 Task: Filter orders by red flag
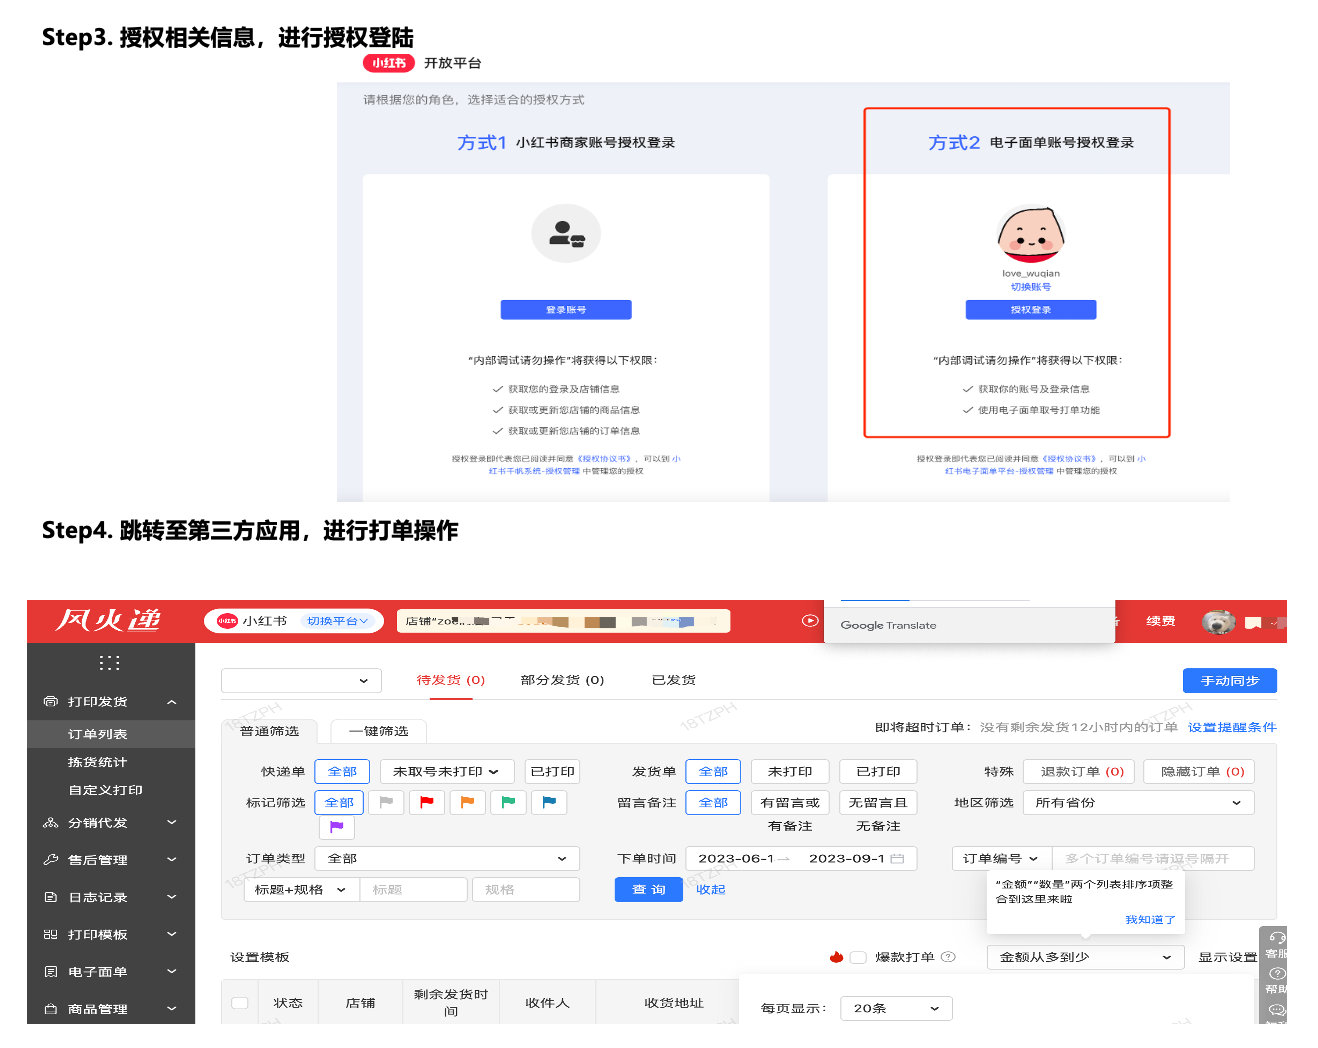[427, 802]
